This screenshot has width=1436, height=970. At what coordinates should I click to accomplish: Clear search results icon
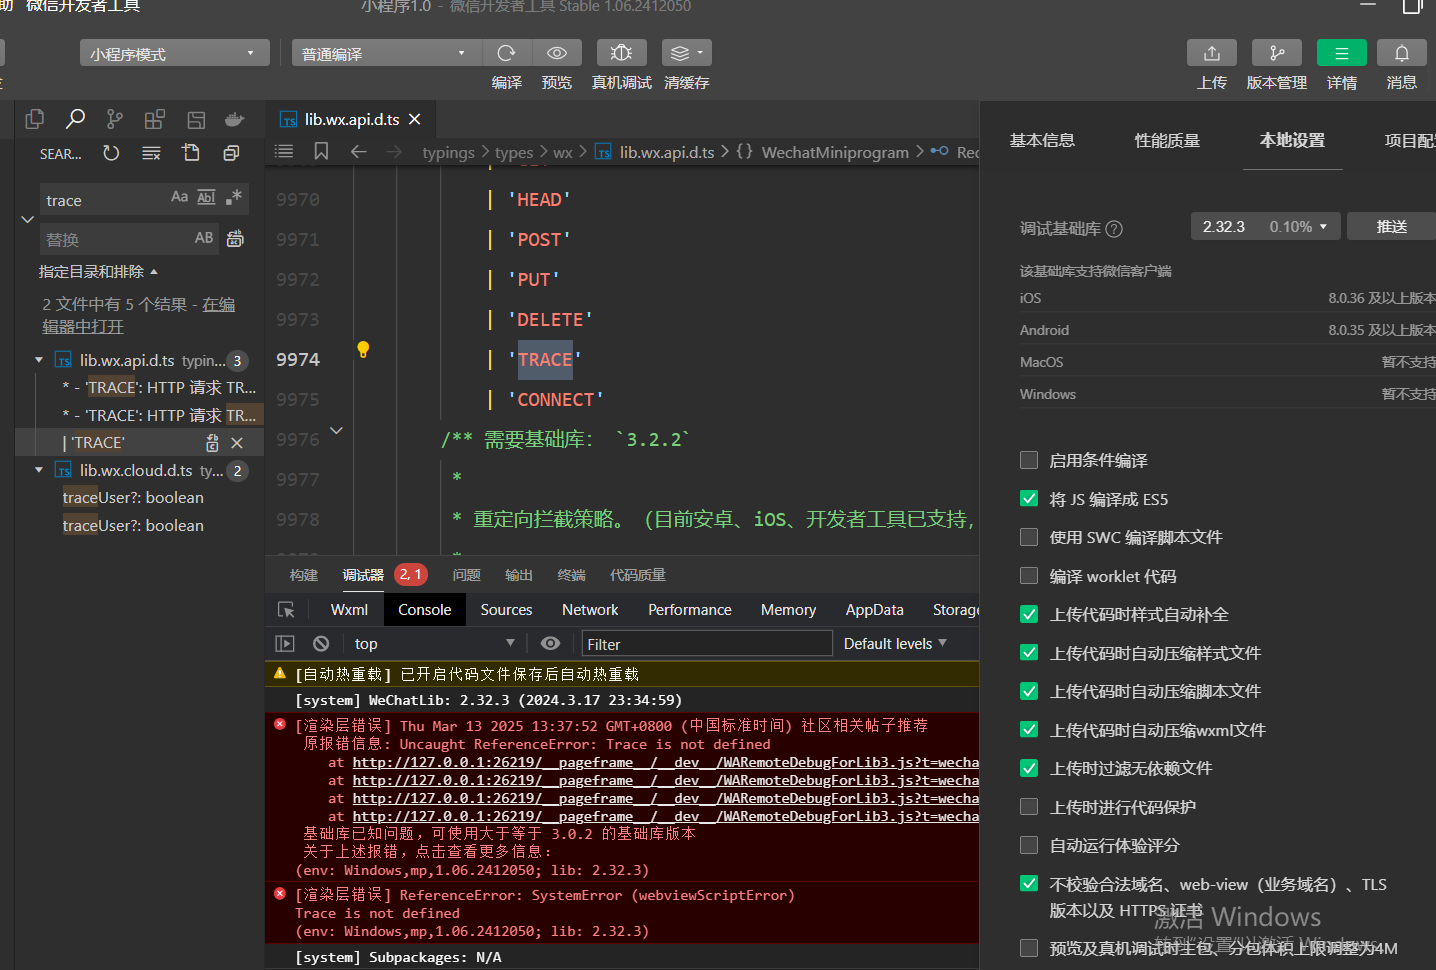click(x=151, y=153)
